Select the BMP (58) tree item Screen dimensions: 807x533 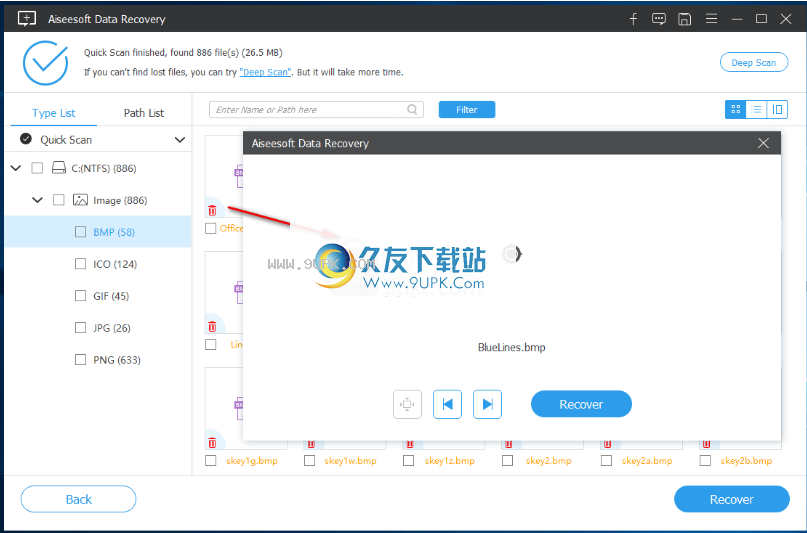[x=98, y=232]
